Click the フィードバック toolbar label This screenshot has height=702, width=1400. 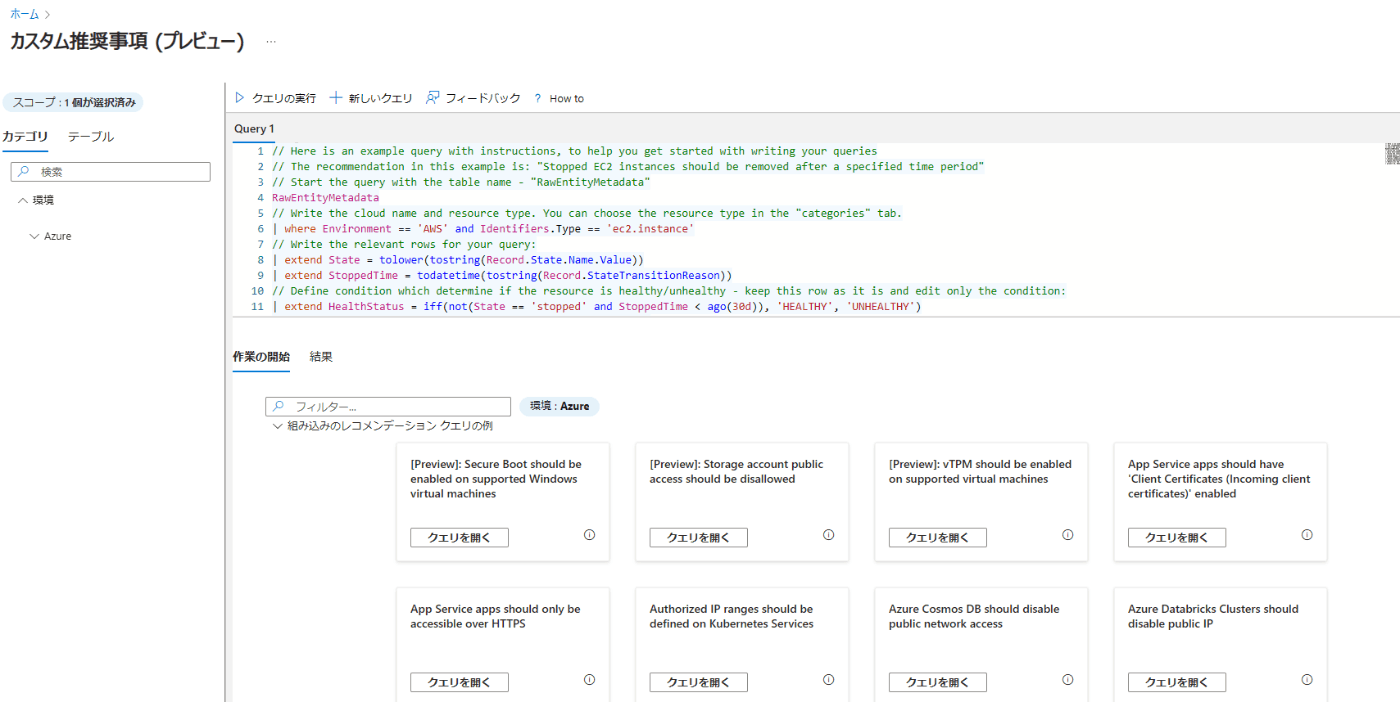click(483, 98)
